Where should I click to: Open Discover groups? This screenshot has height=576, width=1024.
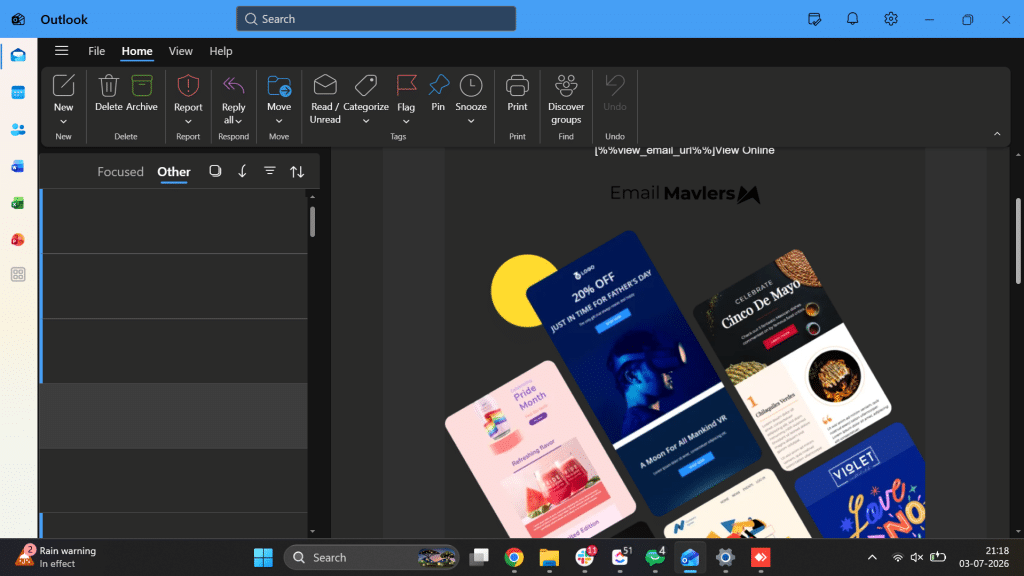point(566,99)
